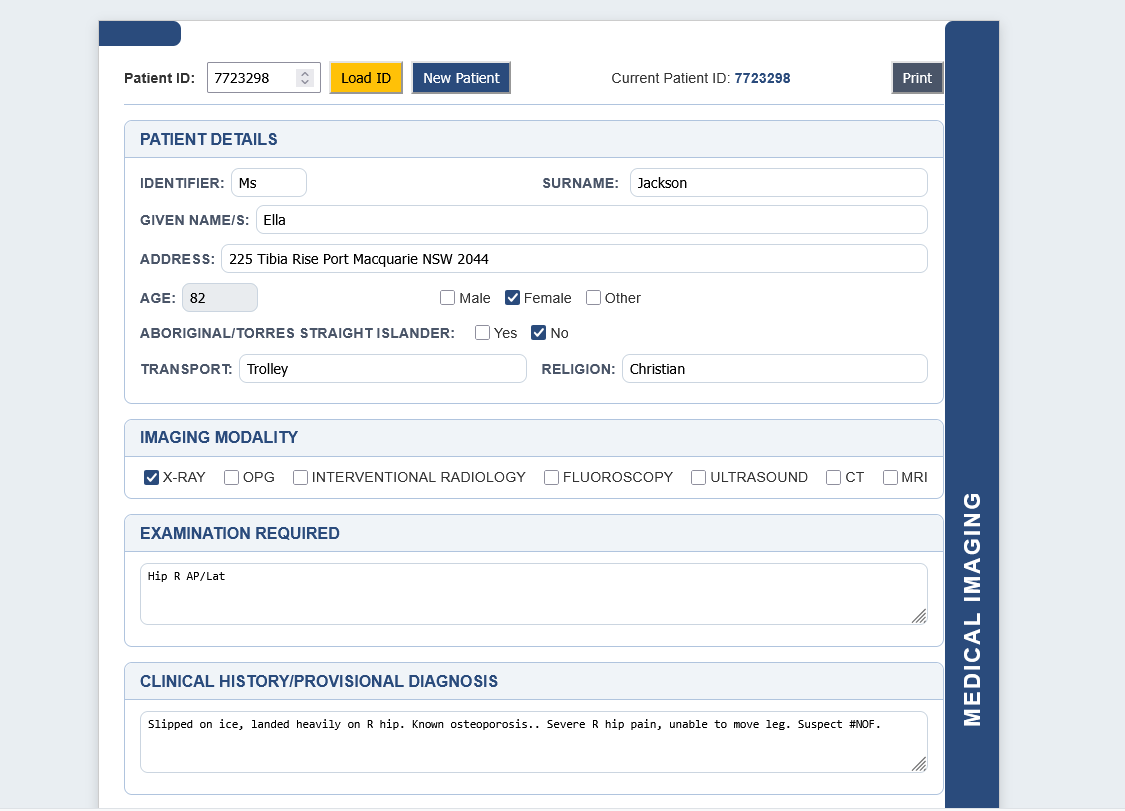Edit the Given Name field containing Ella

[x=591, y=220]
